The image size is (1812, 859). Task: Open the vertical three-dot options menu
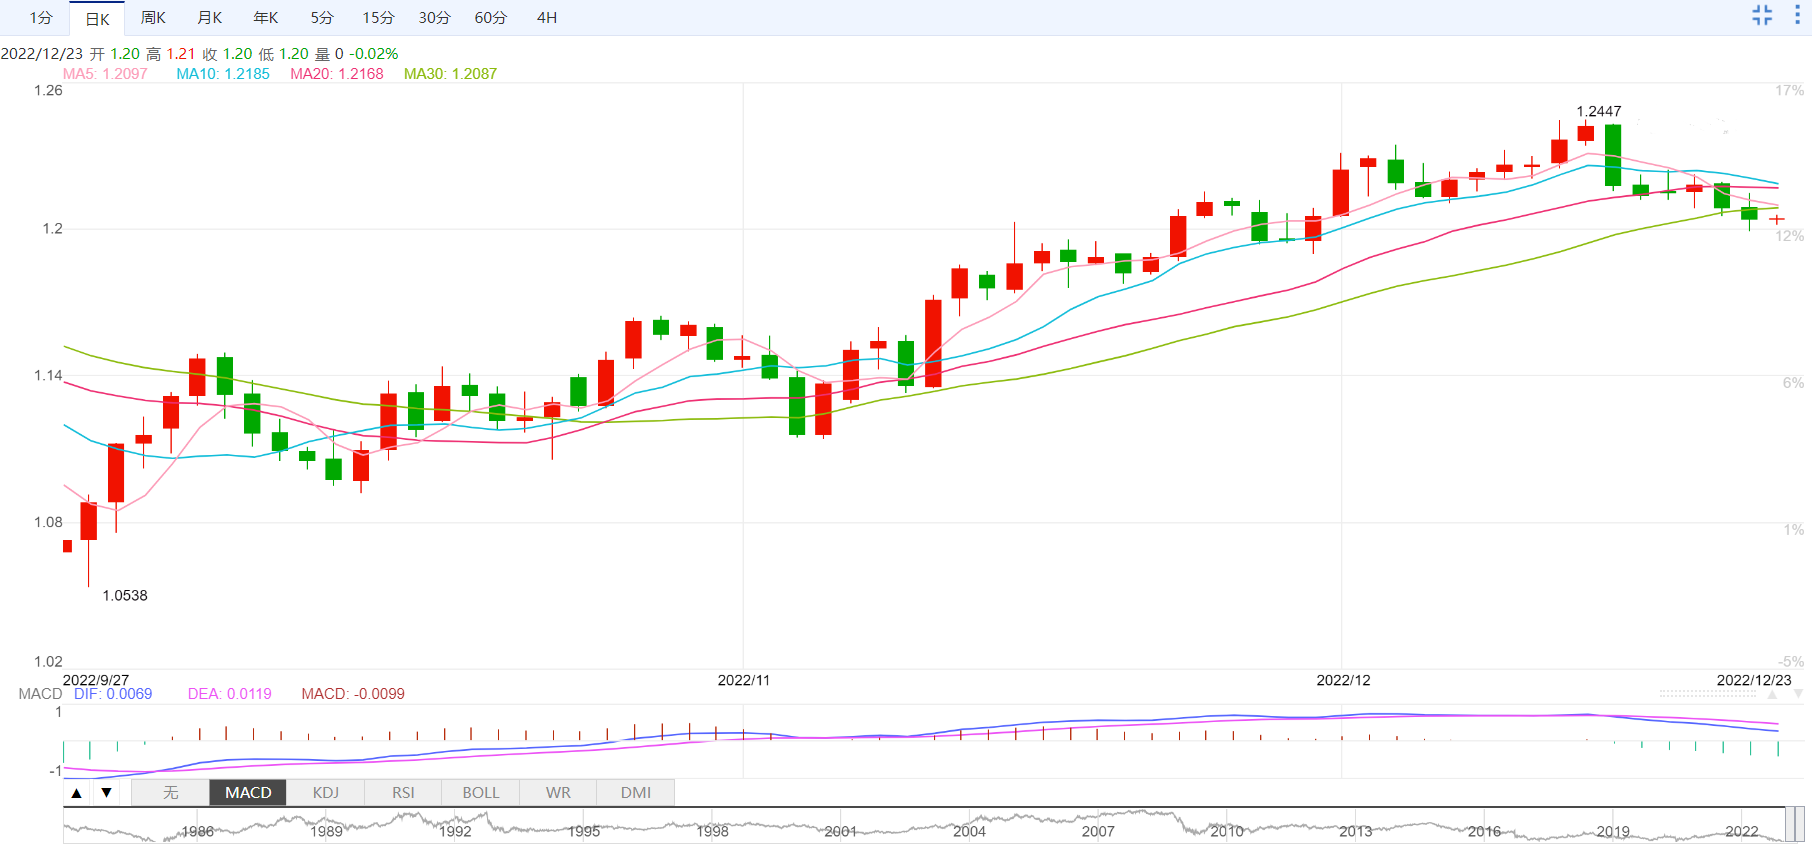tap(1797, 15)
